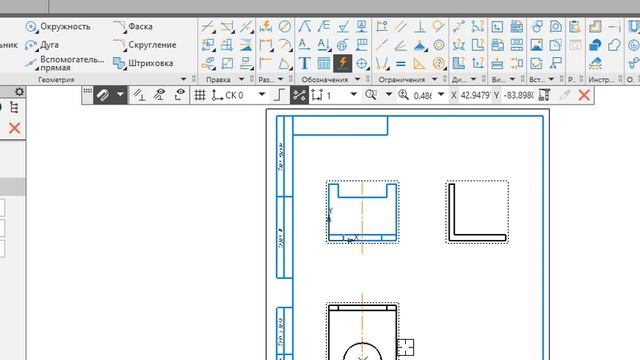
Task: Click the Правка group label
Action: point(218,80)
